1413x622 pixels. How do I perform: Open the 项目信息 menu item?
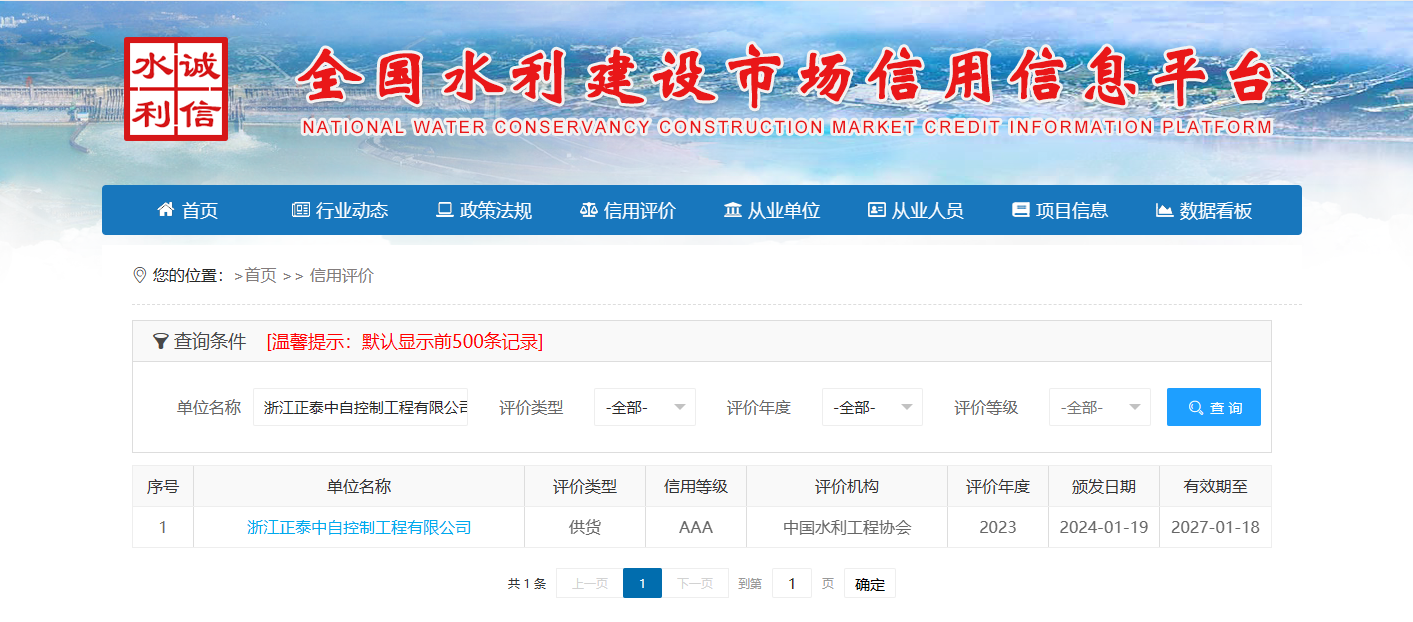tap(1060, 210)
